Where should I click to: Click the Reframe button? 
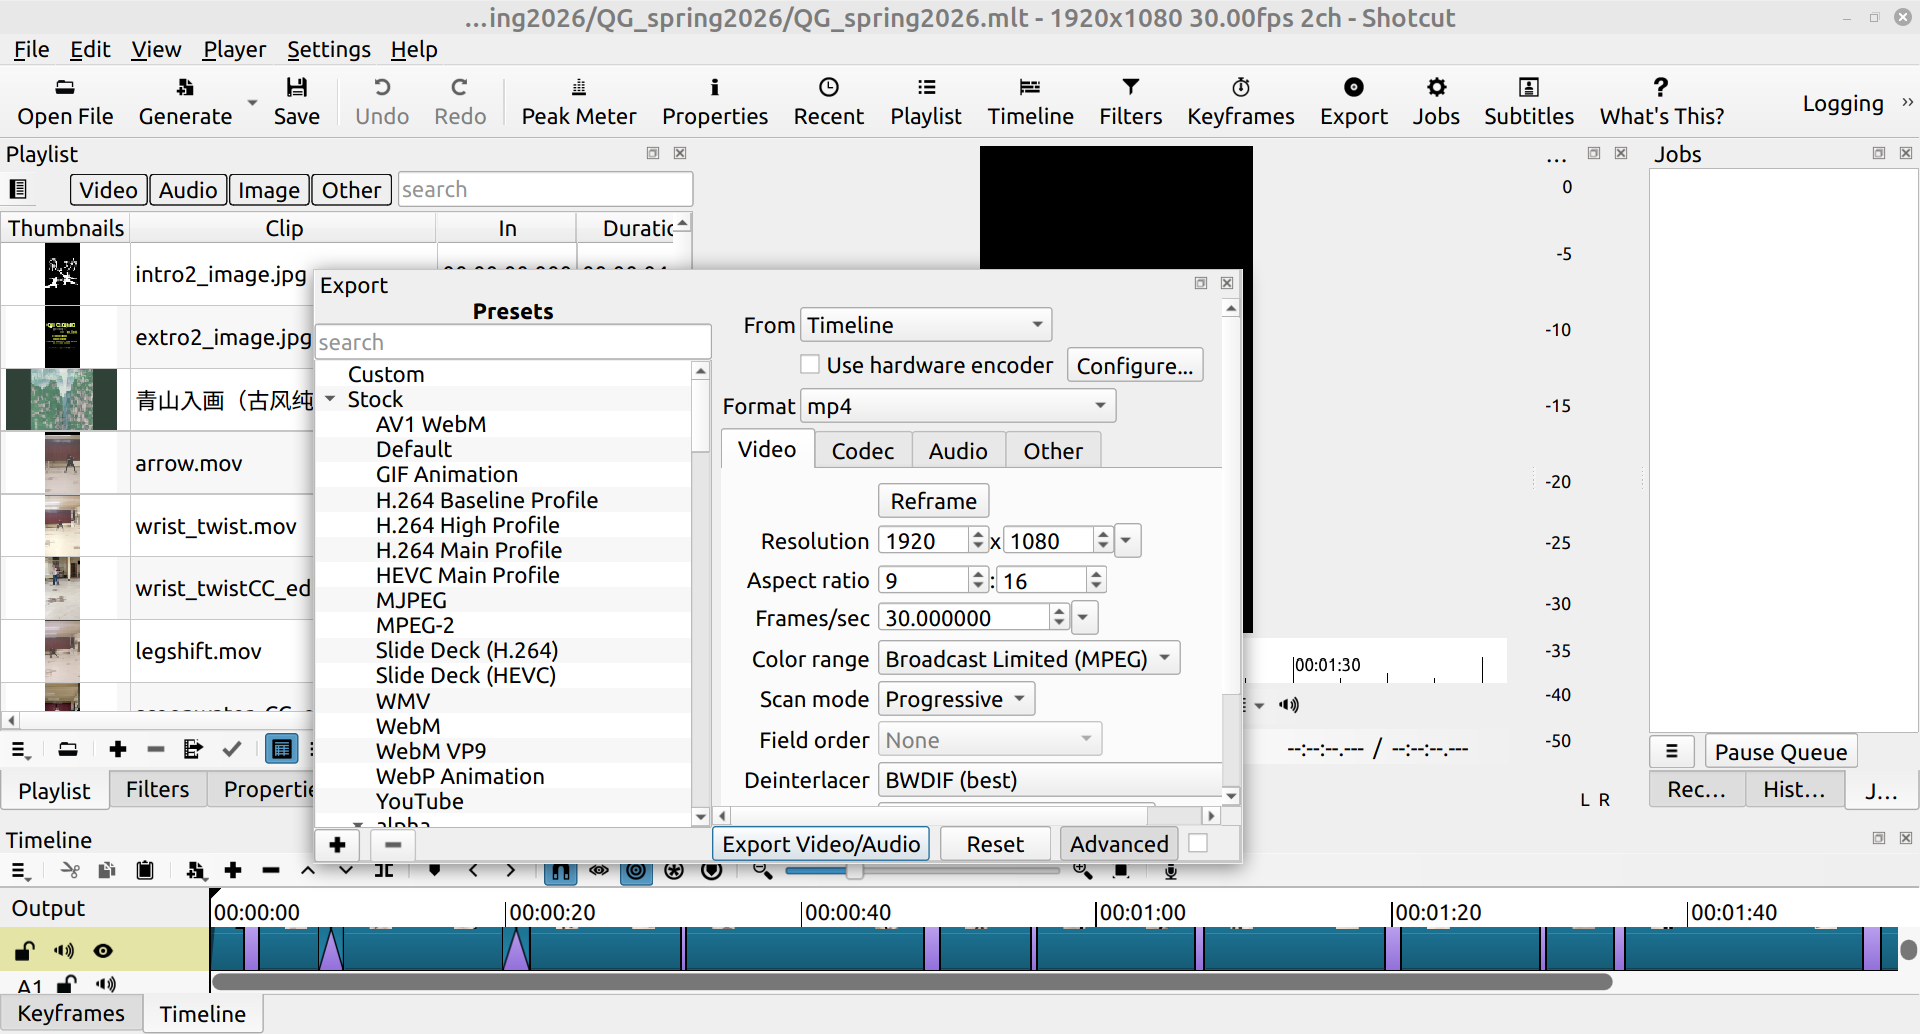pos(933,501)
